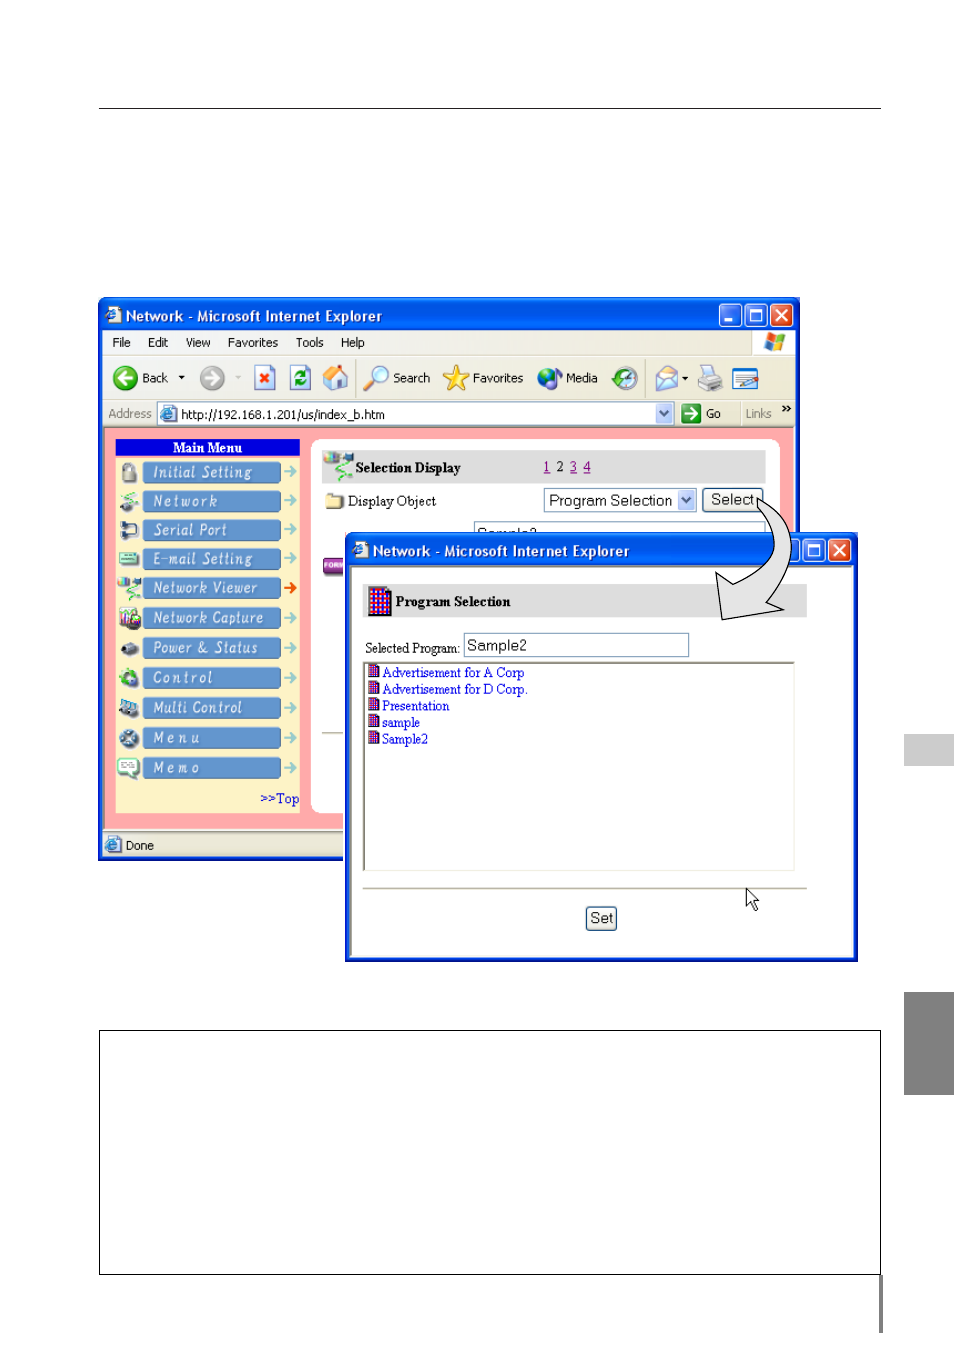This screenshot has width=954, height=1351.
Task: Click the Multi Control icon
Action: coord(129,708)
